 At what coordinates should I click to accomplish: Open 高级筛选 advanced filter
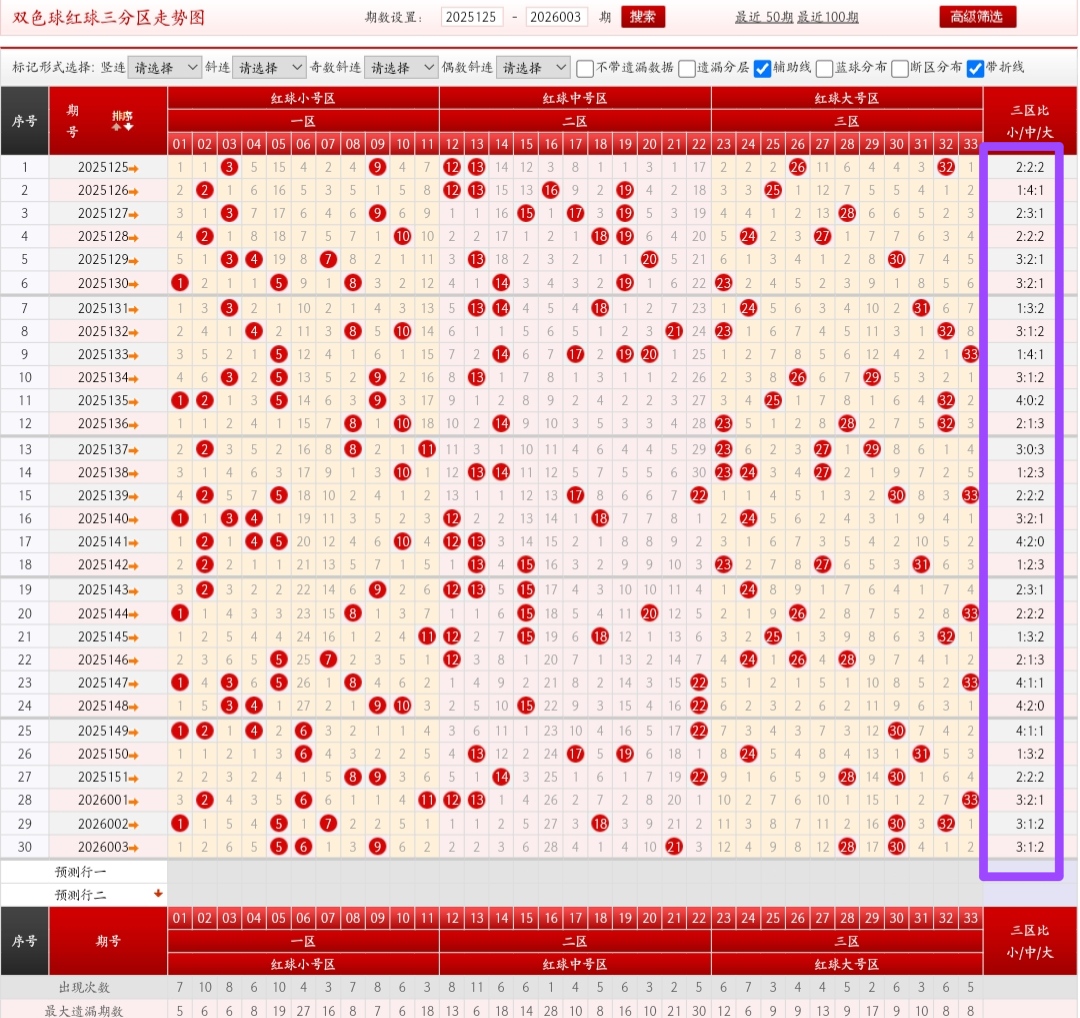[977, 17]
